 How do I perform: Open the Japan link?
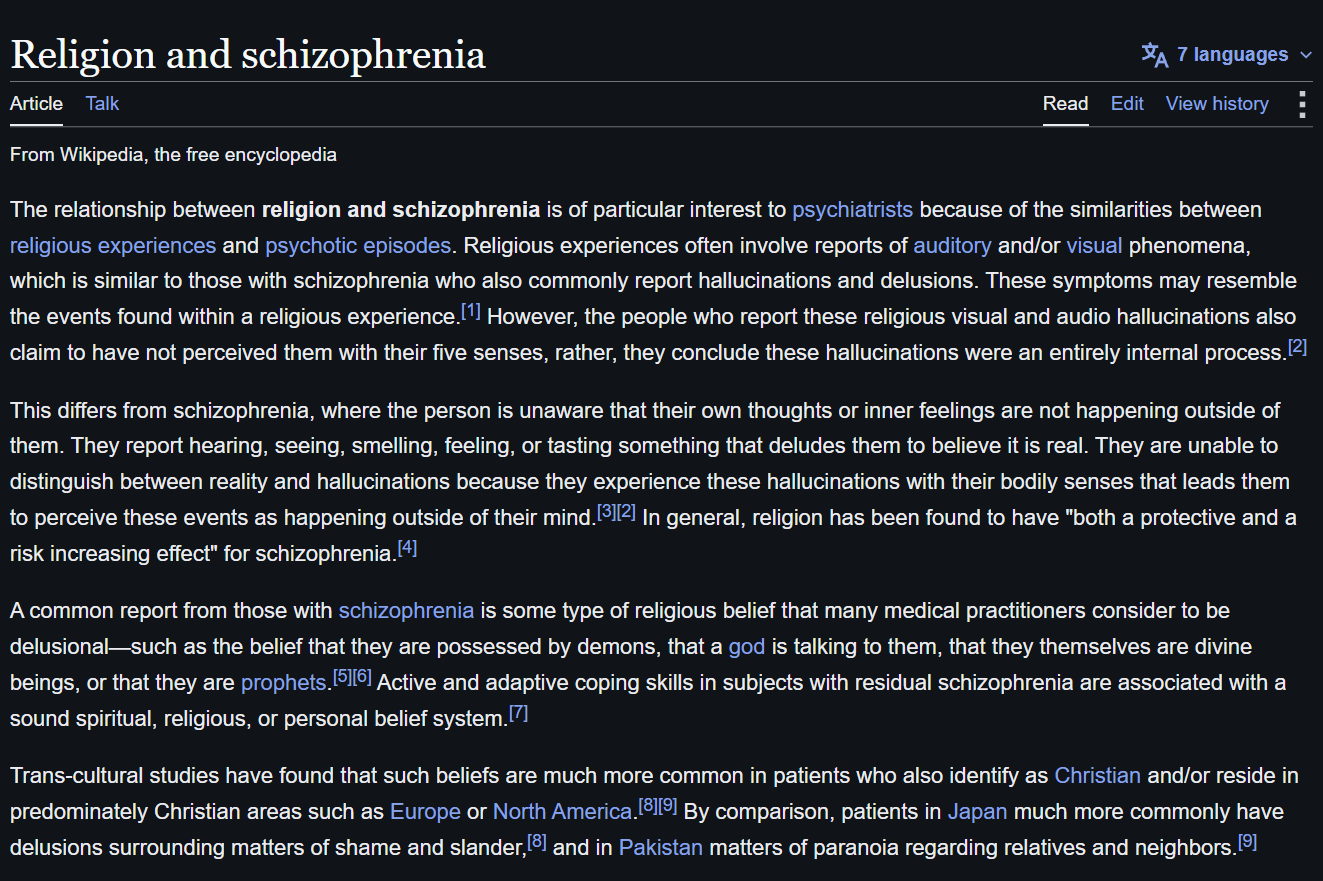click(x=977, y=812)
